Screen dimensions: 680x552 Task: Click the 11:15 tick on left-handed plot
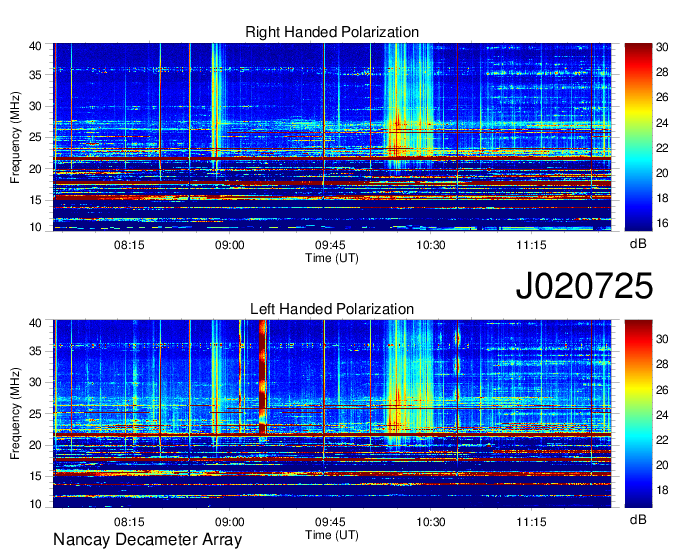pyautogui.click(x=531, y=522)
